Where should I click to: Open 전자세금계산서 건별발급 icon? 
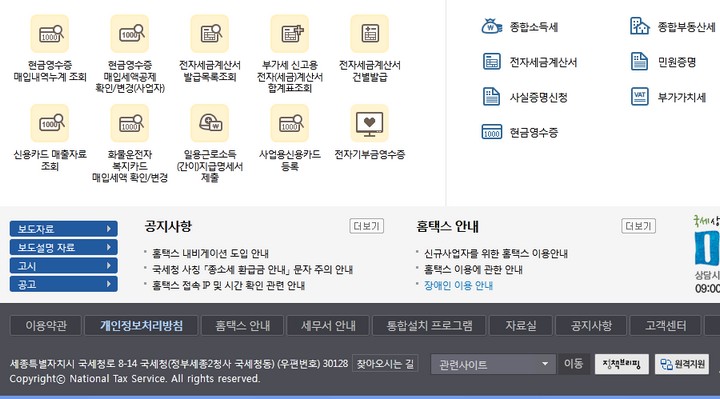point(369,34)
